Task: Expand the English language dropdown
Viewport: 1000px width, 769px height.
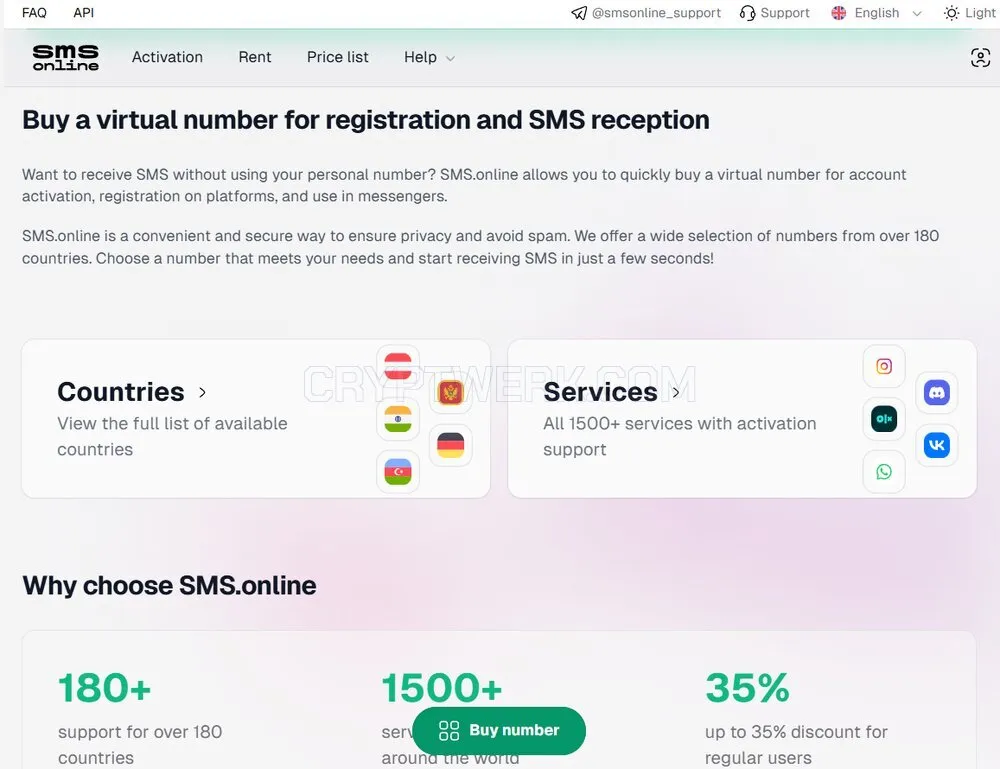Action: point(877,13)
